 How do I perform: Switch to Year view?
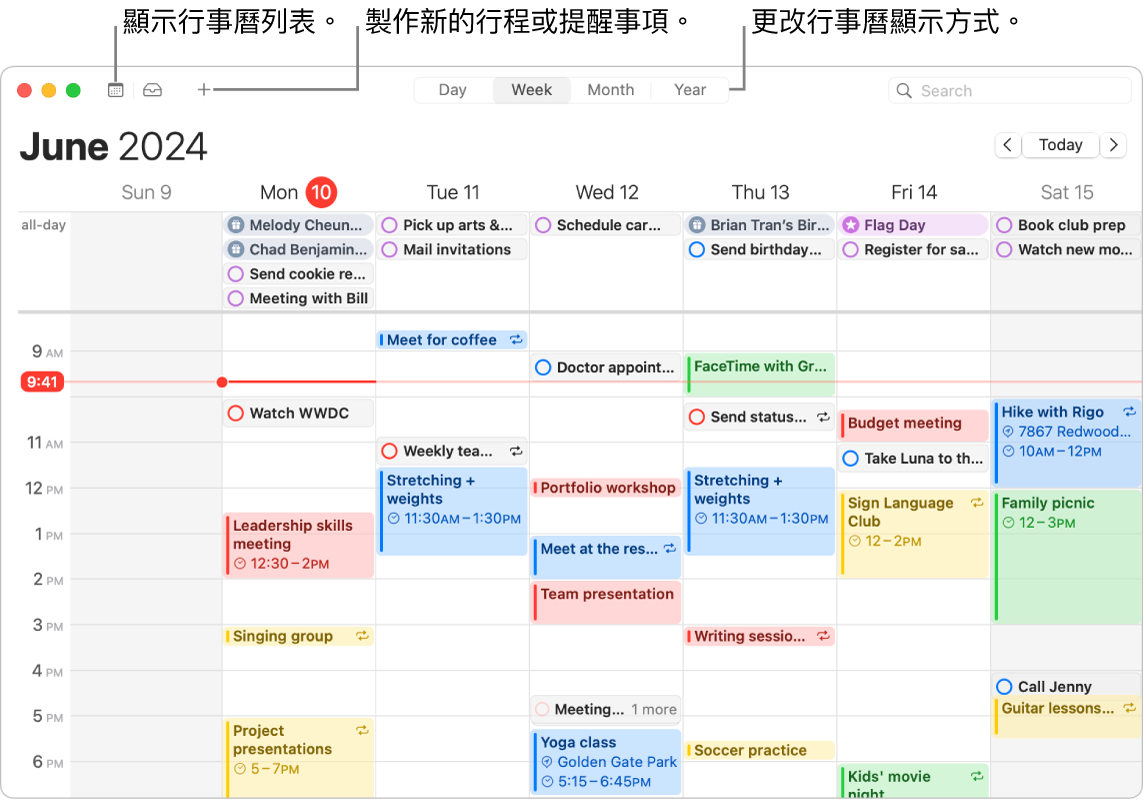click(690, 89)
